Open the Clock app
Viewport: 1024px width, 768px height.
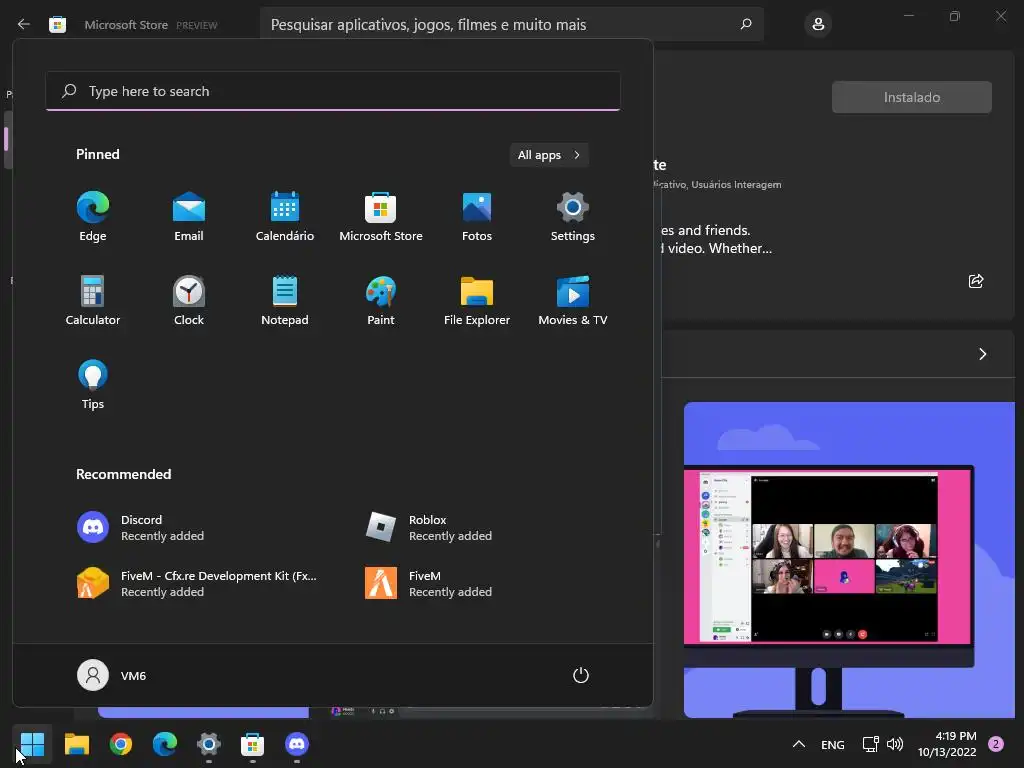pyautogui.click(x=189, y=300)
